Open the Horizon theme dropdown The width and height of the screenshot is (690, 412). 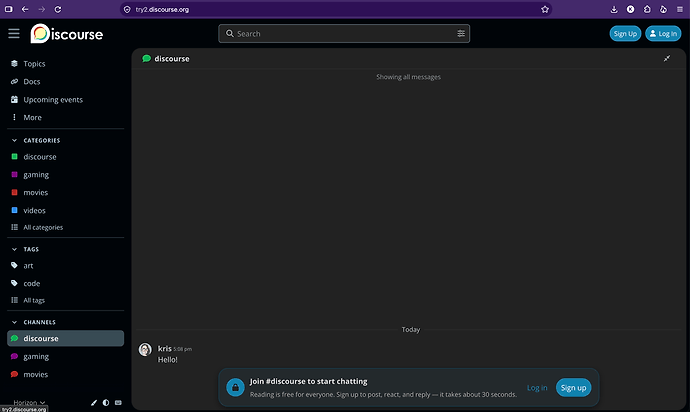29,402
